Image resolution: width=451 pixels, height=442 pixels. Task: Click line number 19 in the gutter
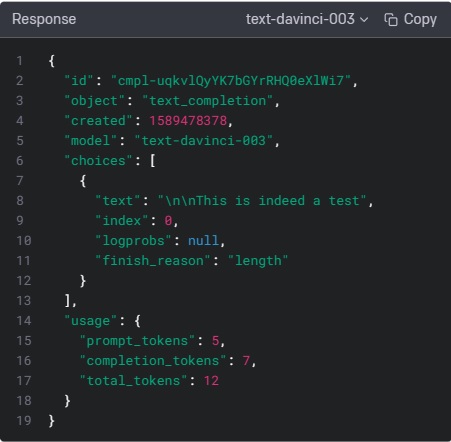coord(24,421)
